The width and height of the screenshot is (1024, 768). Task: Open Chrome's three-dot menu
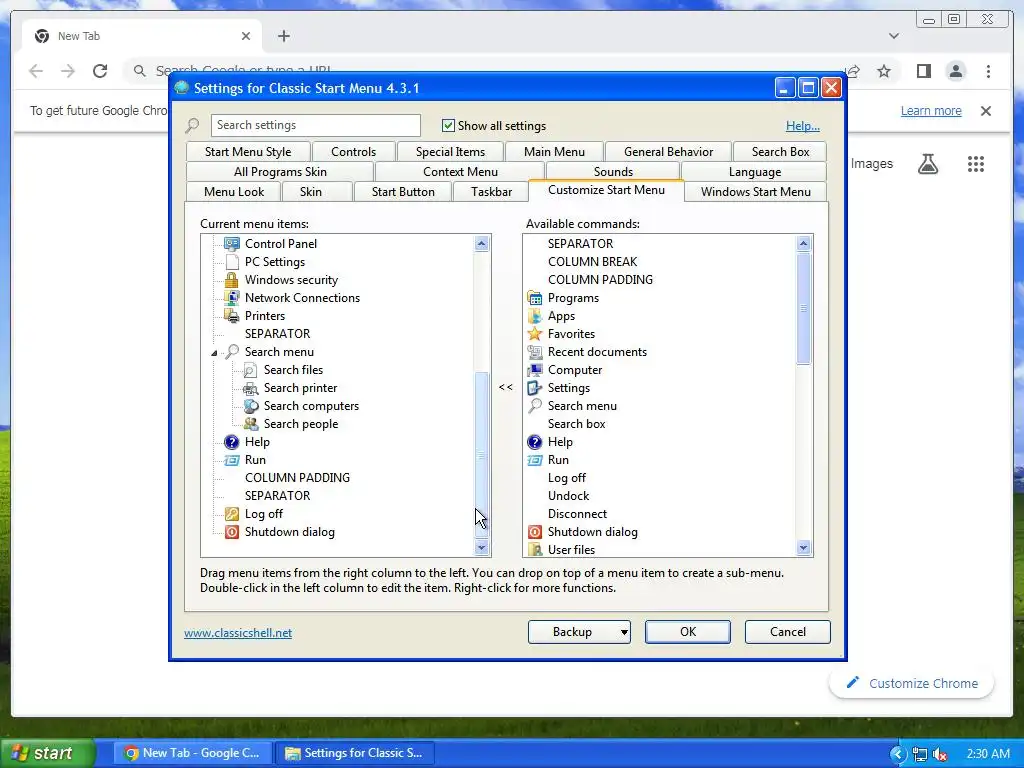[x=988, y=71]
